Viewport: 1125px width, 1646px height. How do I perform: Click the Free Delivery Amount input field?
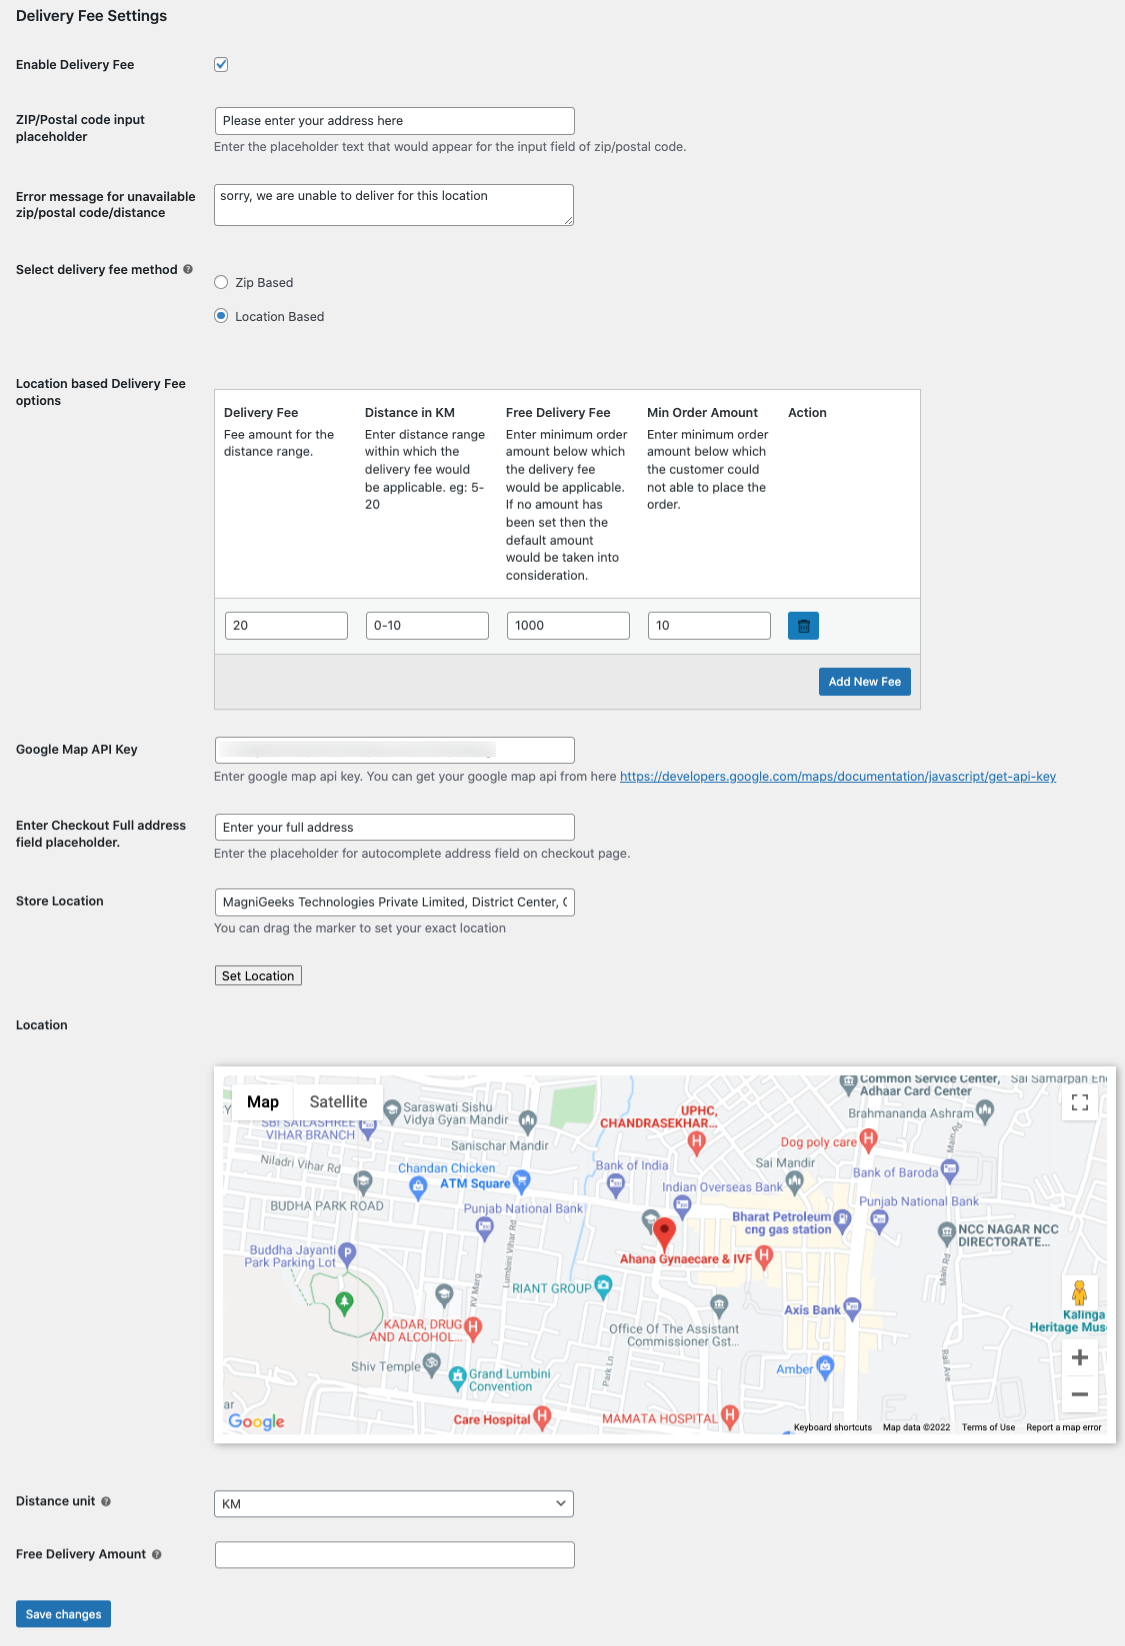click(394, 1555)
